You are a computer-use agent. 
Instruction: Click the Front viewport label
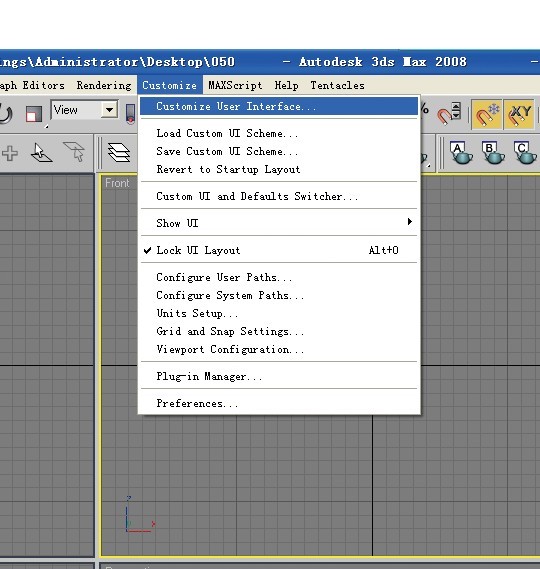click(x=117, y=183)
